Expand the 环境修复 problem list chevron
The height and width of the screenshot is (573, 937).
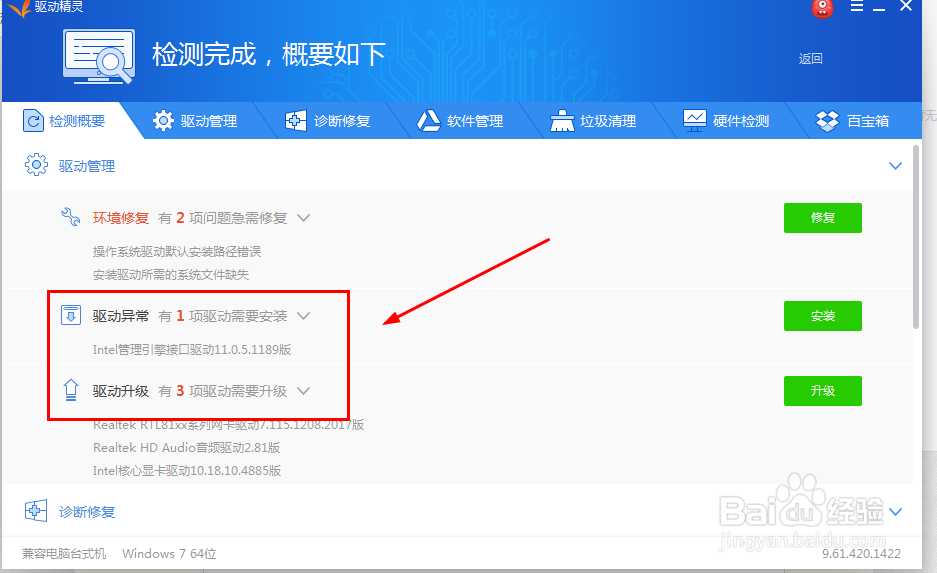304,218
